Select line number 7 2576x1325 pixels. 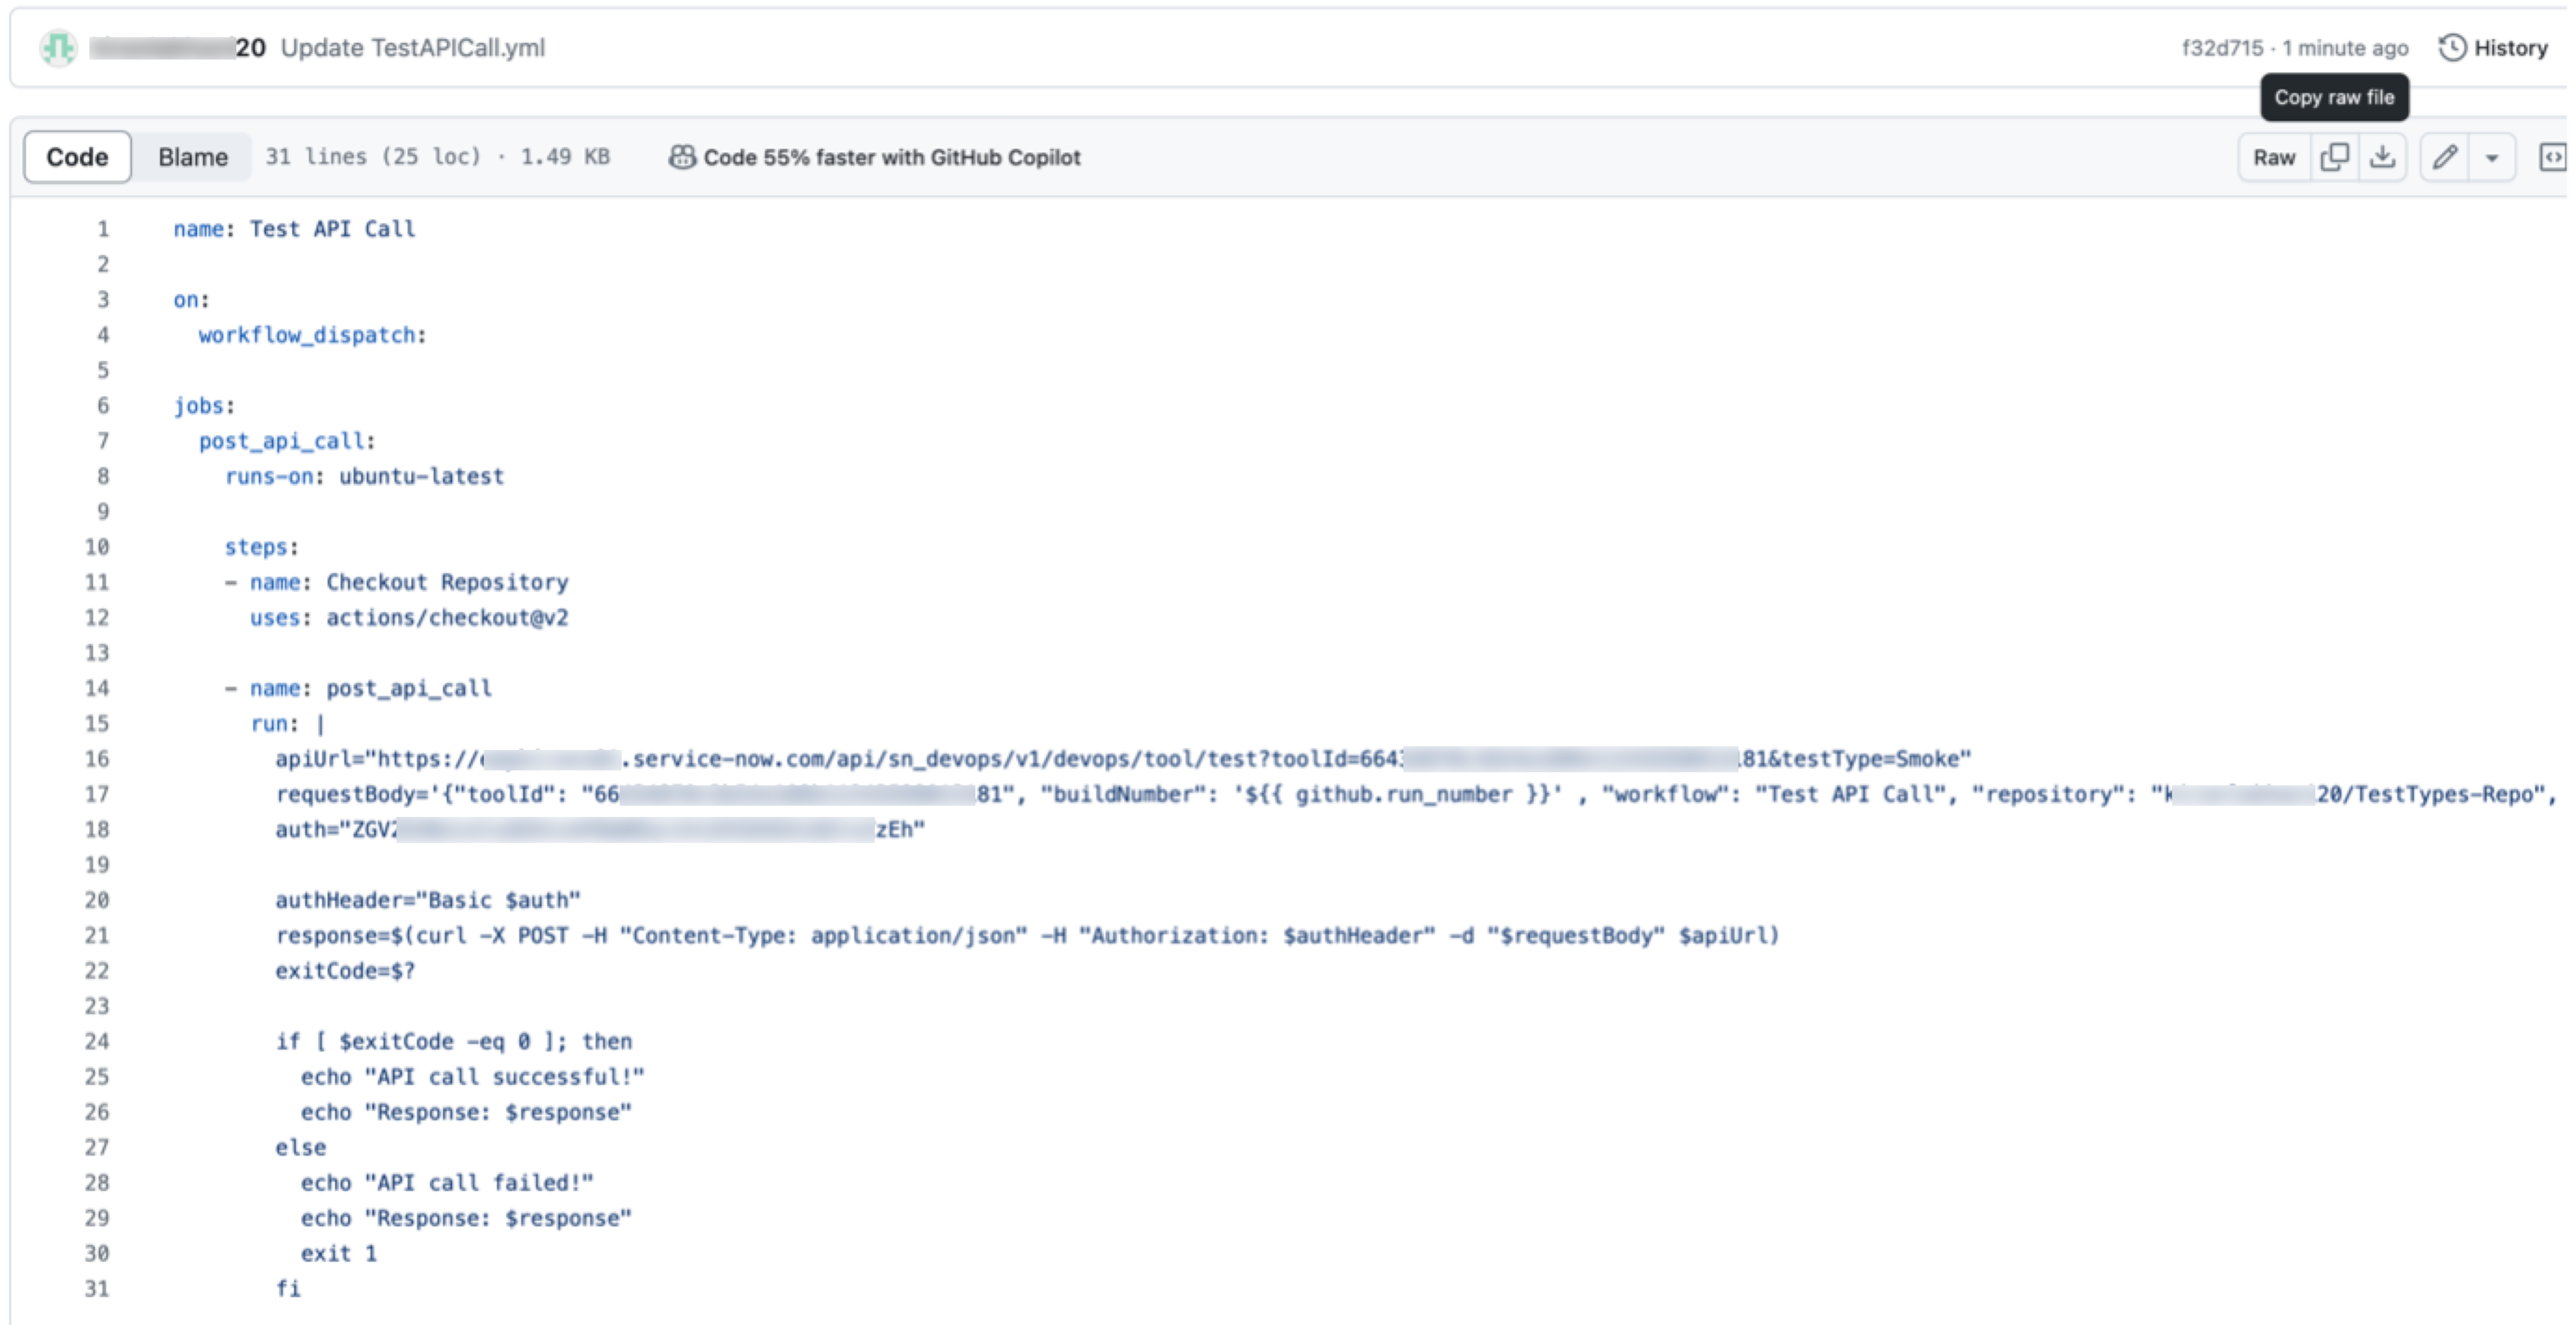point(102,441)
